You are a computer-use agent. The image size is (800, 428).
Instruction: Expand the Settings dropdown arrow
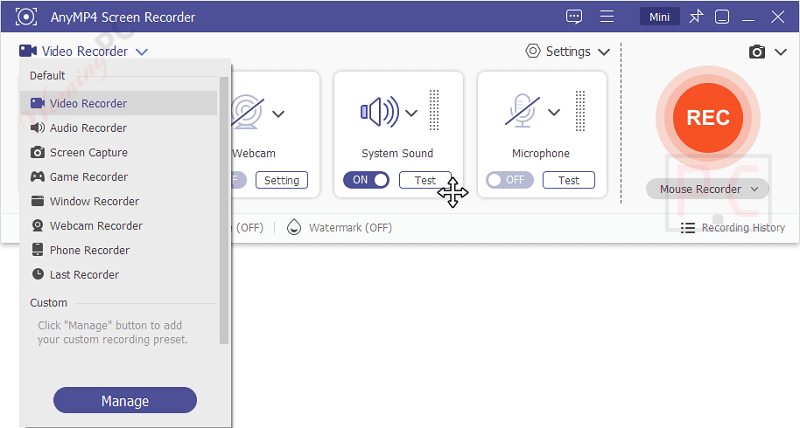(x=604, y=52)
